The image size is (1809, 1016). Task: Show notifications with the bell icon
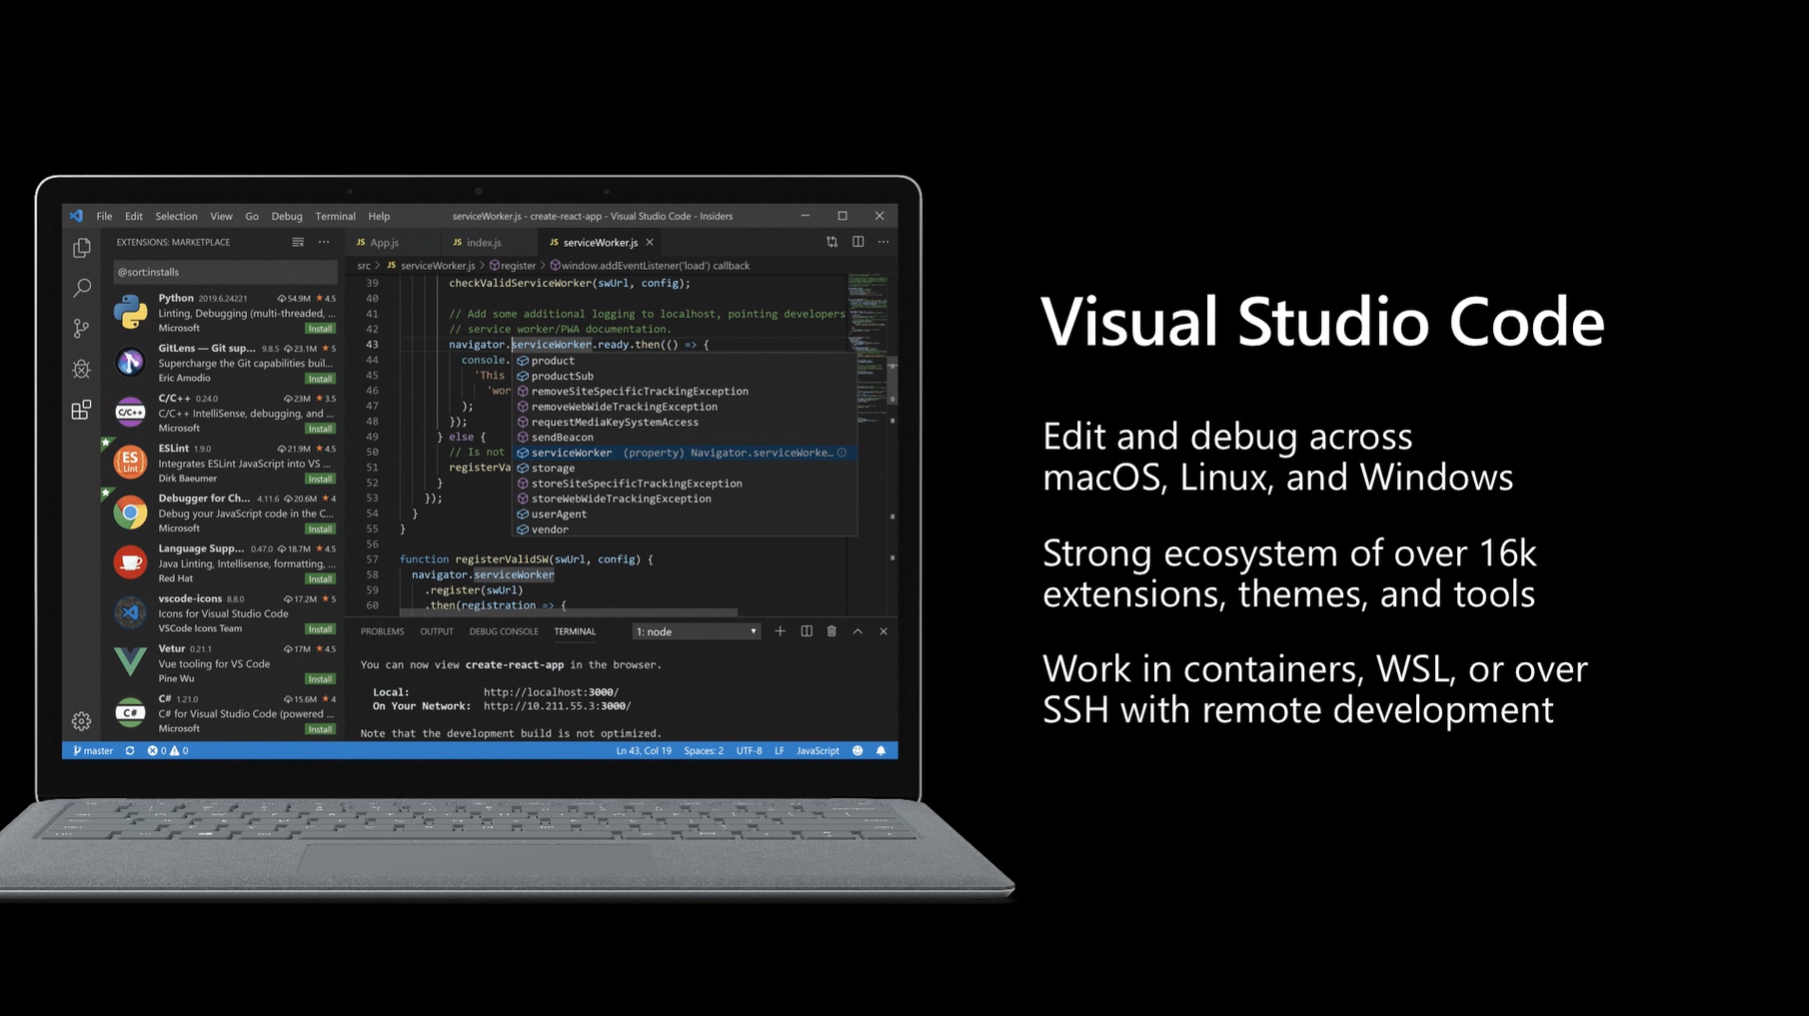881,751
